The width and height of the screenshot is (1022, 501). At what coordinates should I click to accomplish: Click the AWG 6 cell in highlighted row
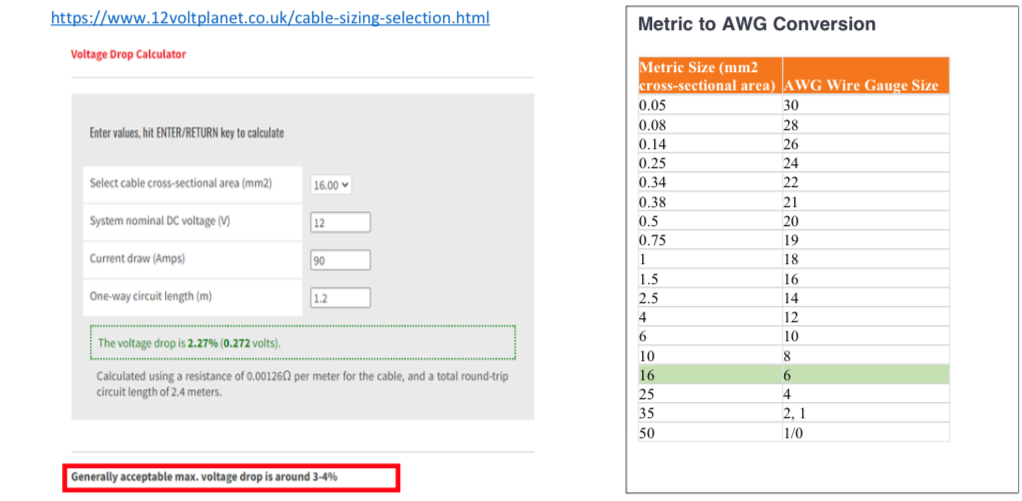coord(864,376)
